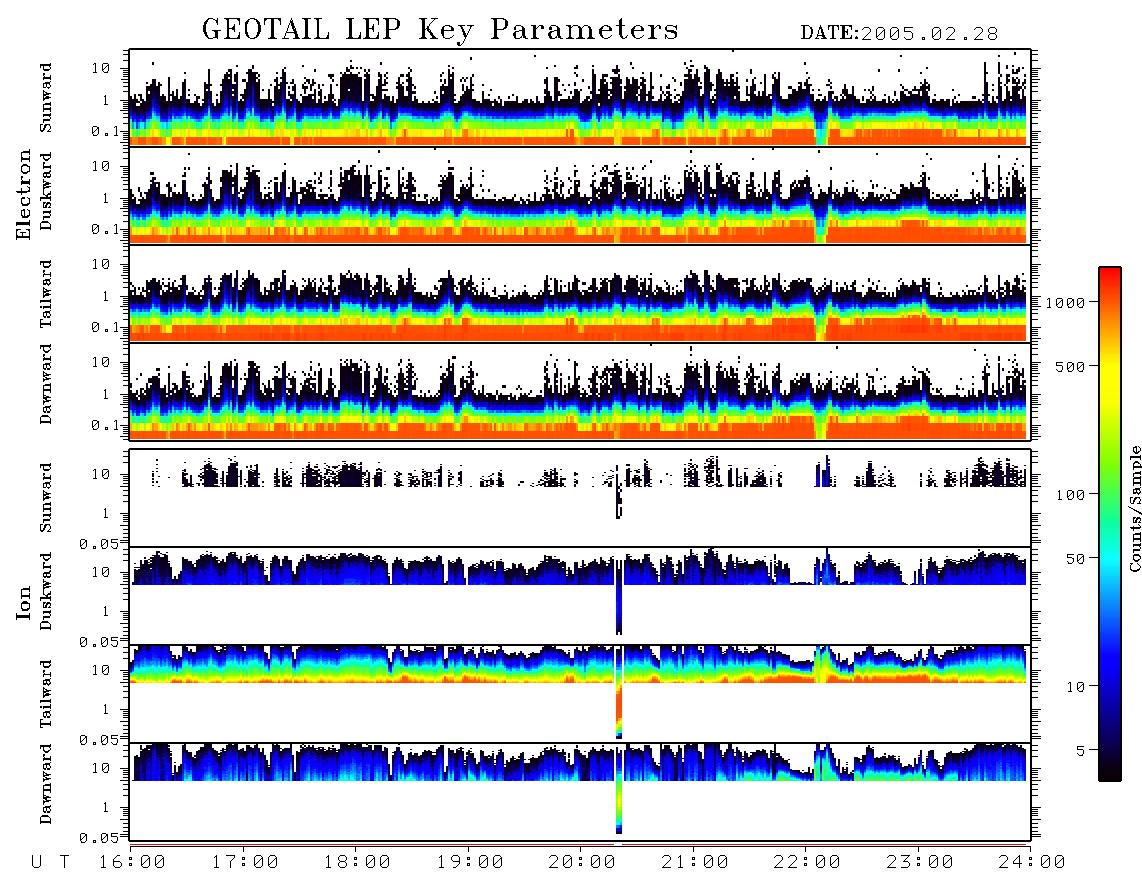Click the Electron Duskward spectrogram panel
The height and width of the screenshot is (880, 1142).
pos(580,195)
